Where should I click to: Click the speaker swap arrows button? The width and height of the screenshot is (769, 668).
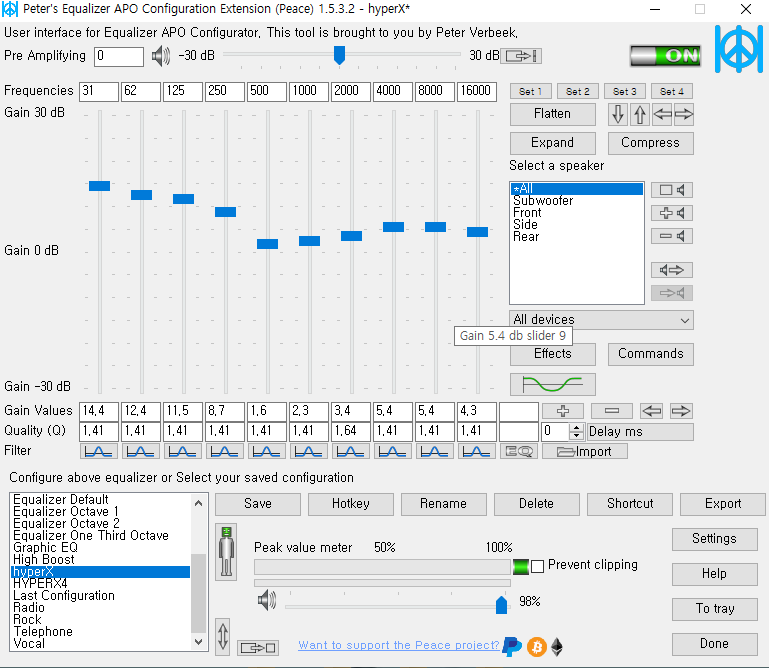671,270
